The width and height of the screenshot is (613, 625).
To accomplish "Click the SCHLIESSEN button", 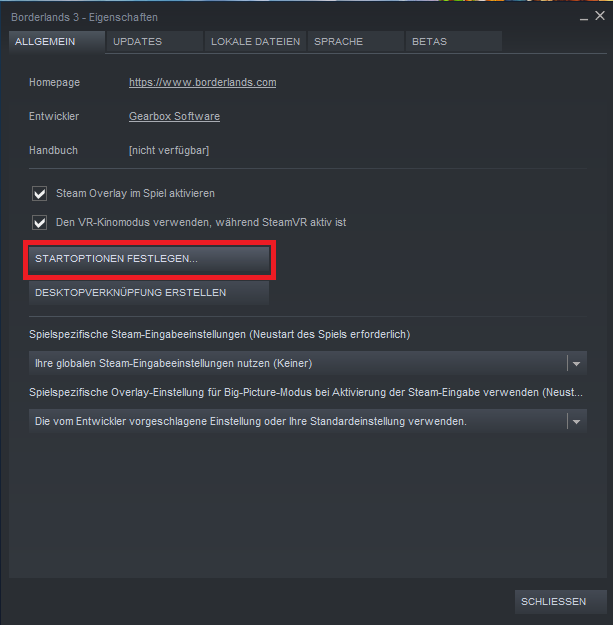I will pyautogui.click(x=561, y=602).
